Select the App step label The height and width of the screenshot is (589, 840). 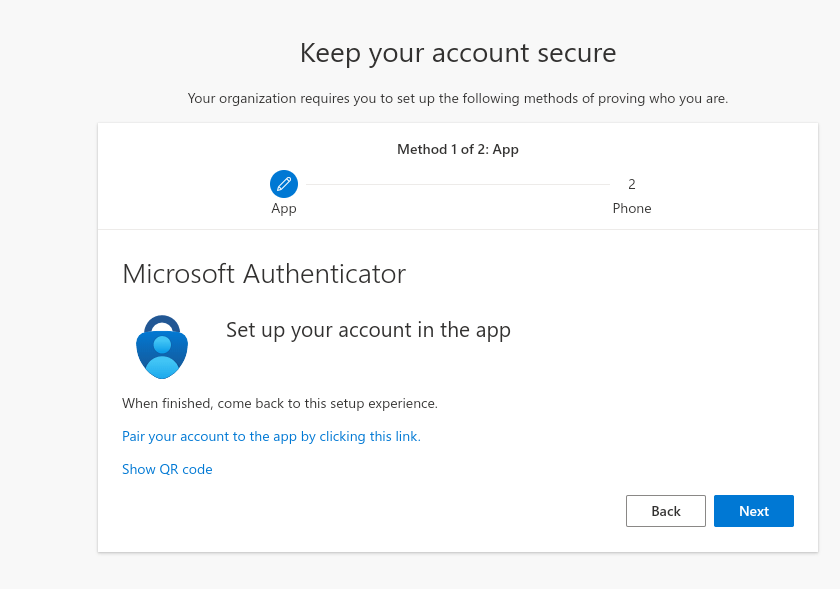pyautogui.click(x=284, y=208)
